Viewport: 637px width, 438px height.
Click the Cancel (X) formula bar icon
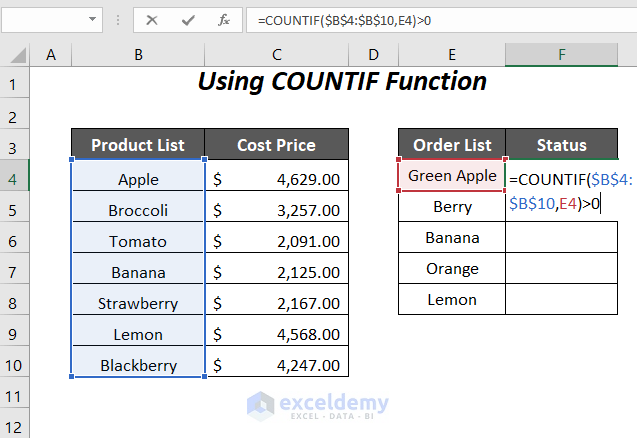[152, 19]
